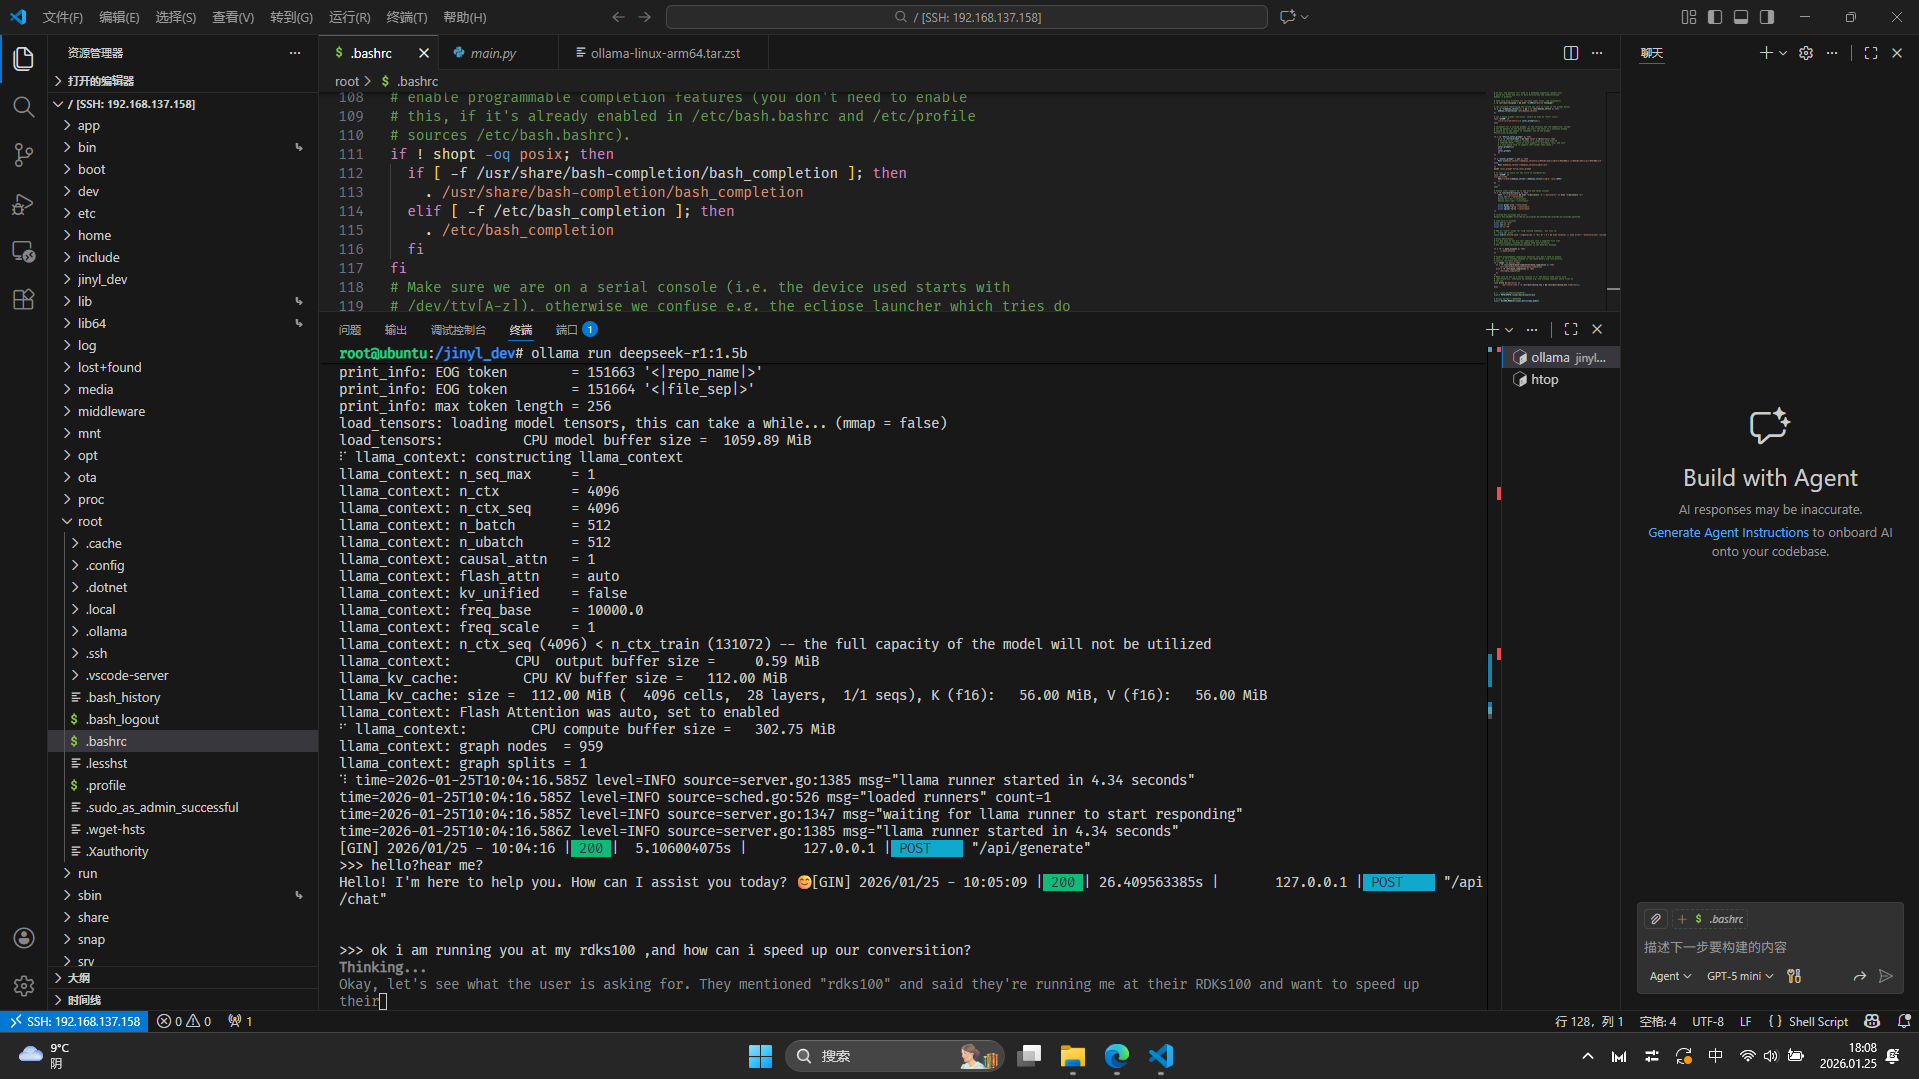Click the customize layout icon
This screenshot has height=1079, width=1919.
point(1689,17)
